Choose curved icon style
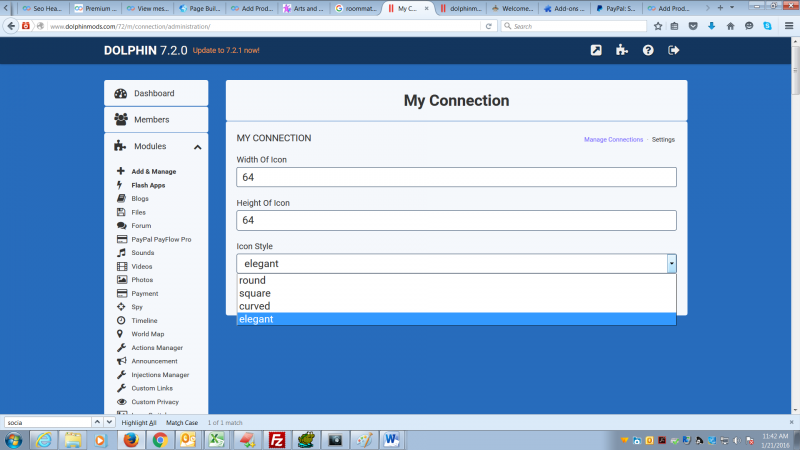This screenshot has width=800, height=450. (x=456, y=306)
